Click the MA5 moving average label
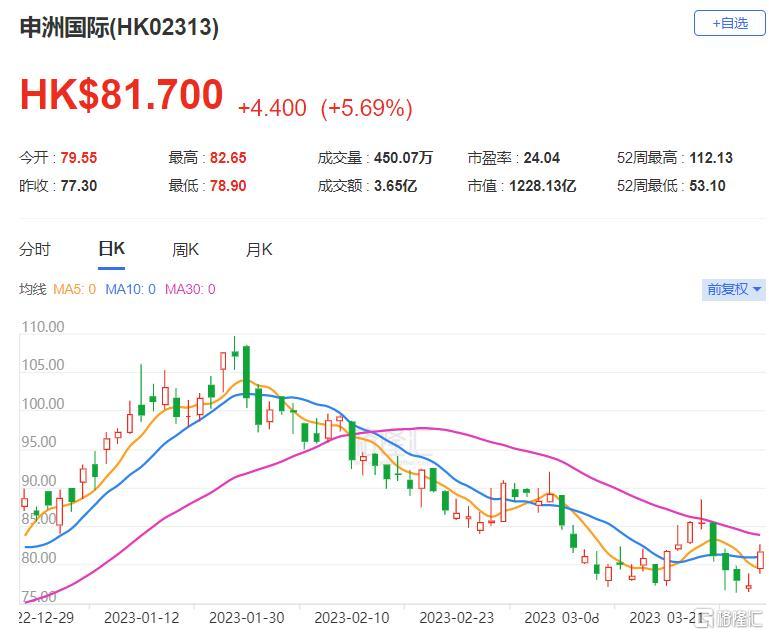 75,289
